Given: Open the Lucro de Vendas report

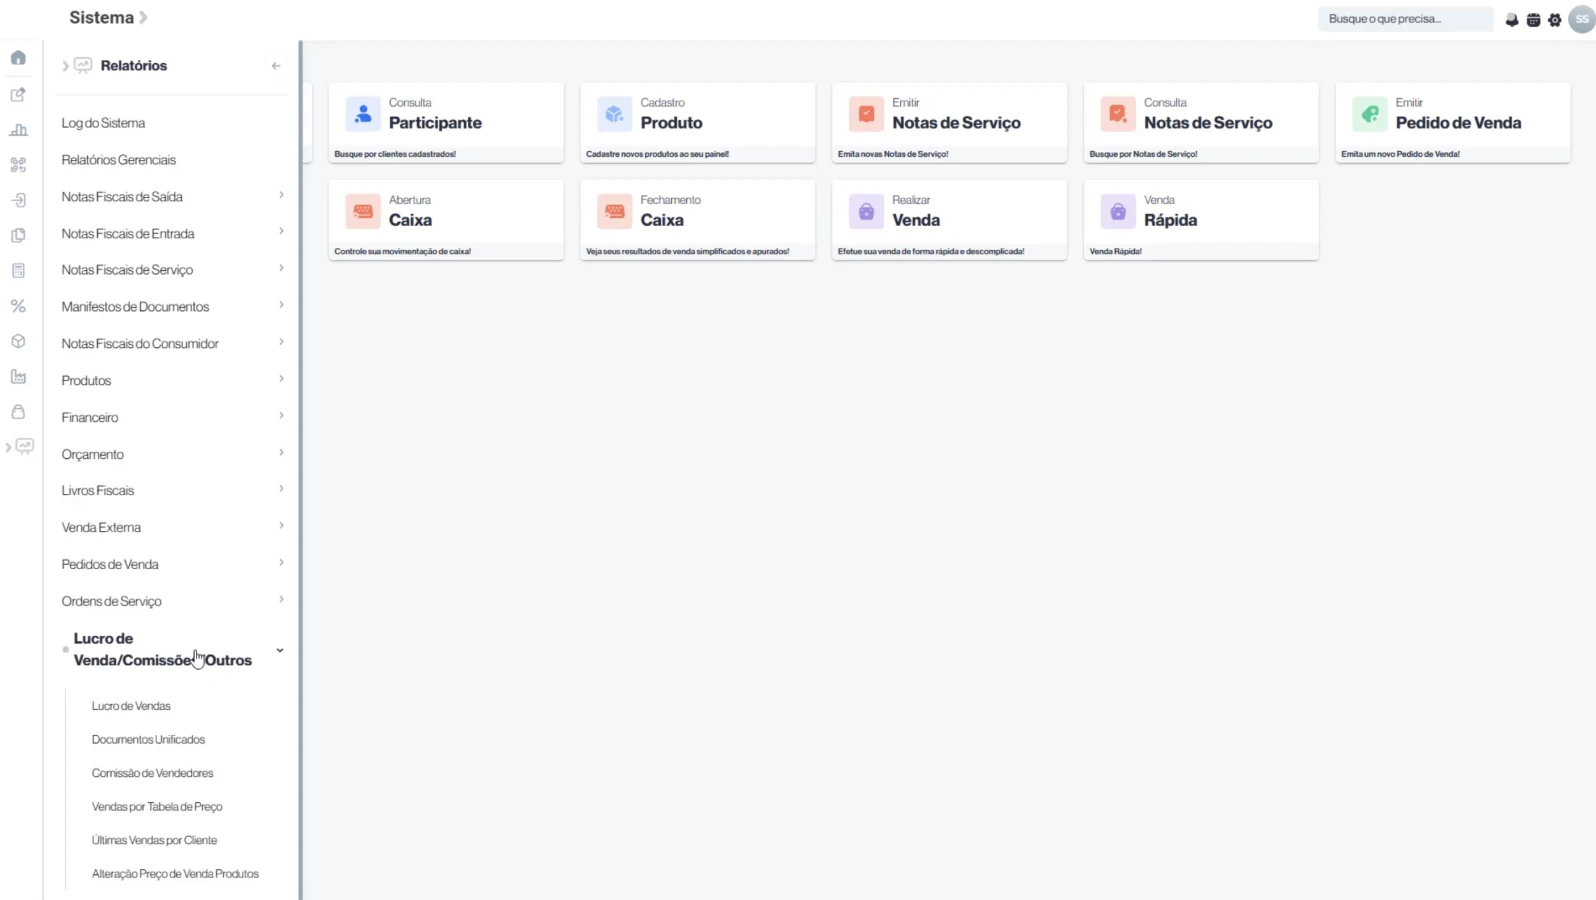Looking at the screenshot, I should tap(131, 706).
